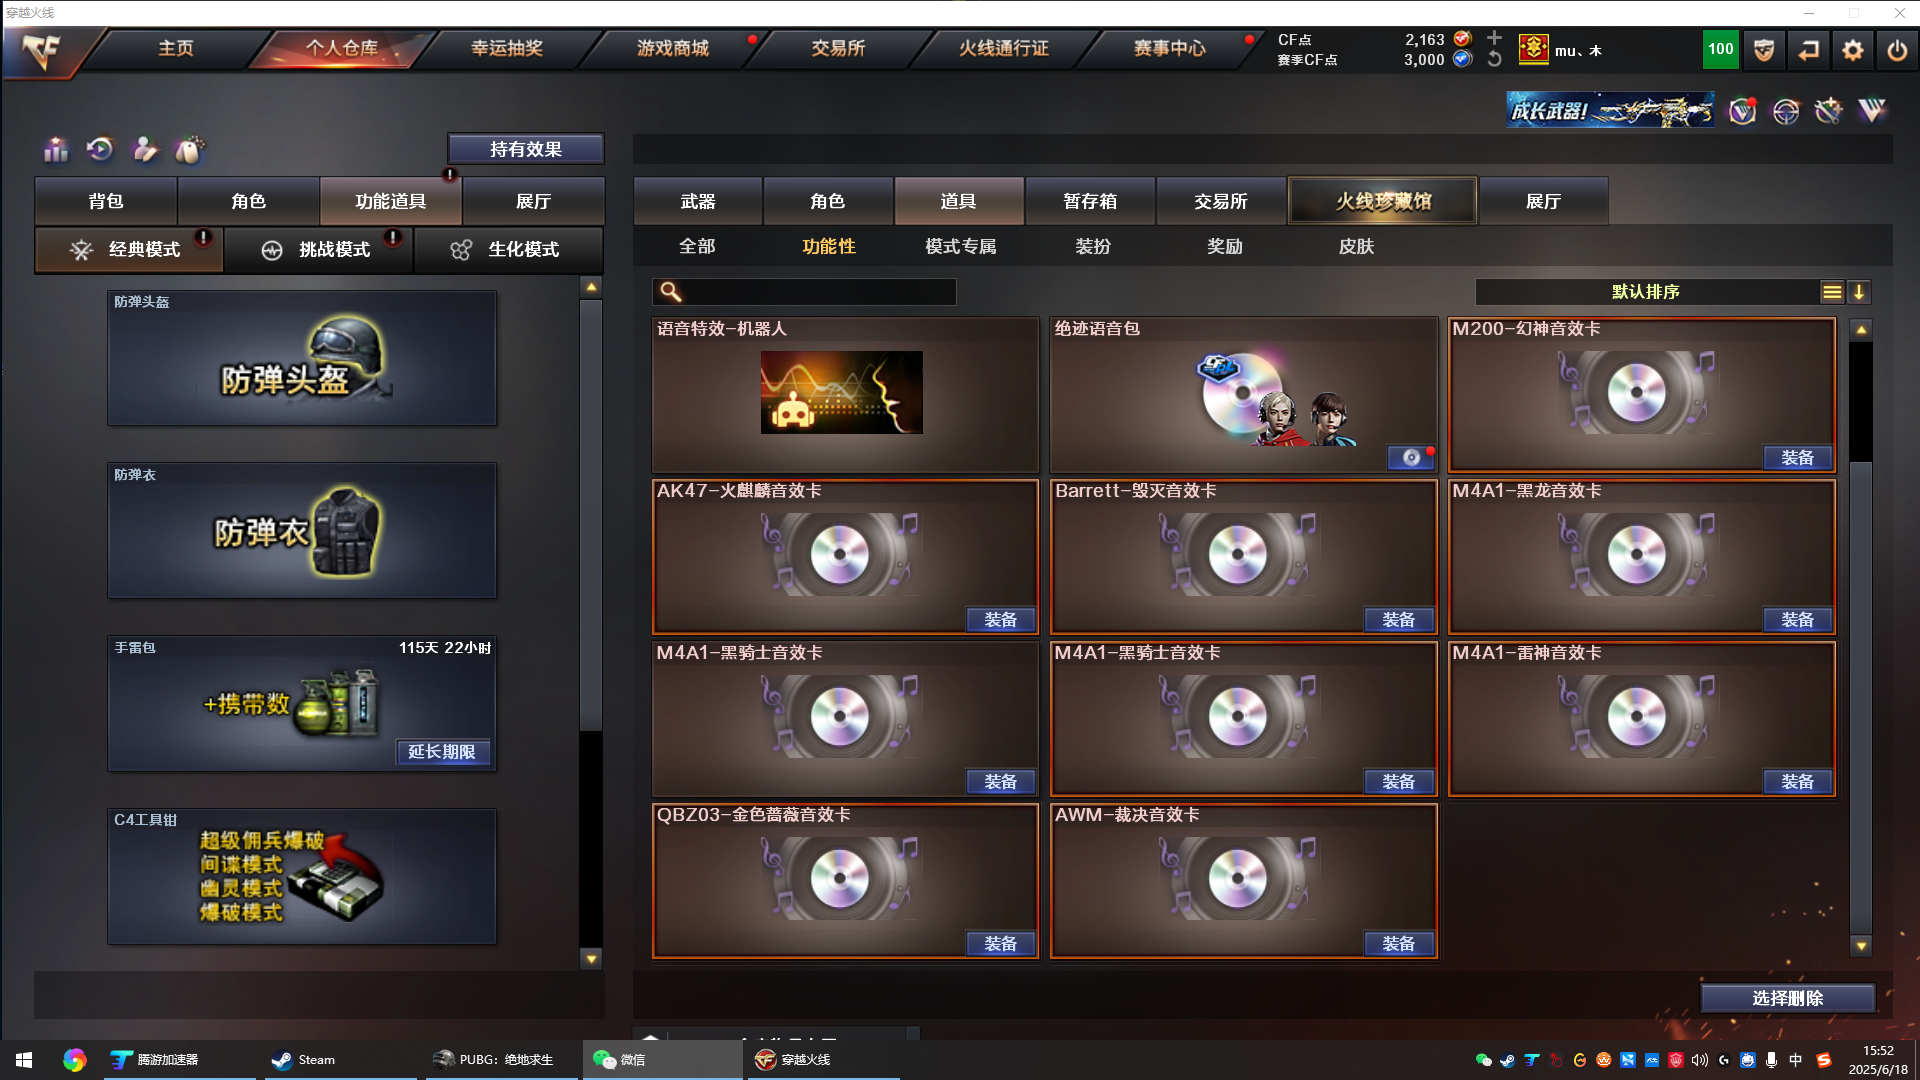The image size is (1920, 1080).
Task: Click the plus icon beside CF points
Action: pos(1494,38)
